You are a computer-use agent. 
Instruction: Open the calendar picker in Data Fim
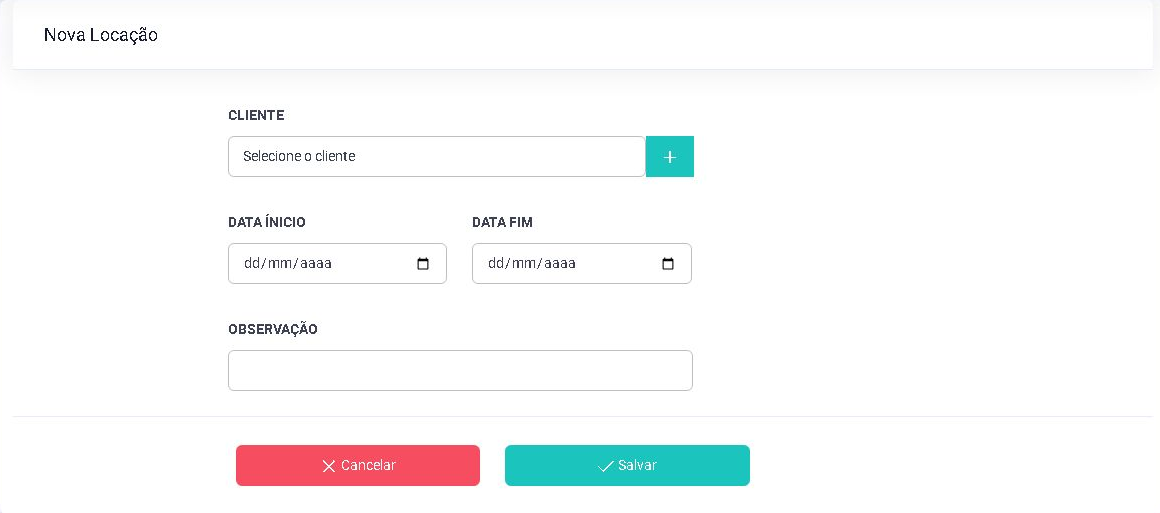667,264
